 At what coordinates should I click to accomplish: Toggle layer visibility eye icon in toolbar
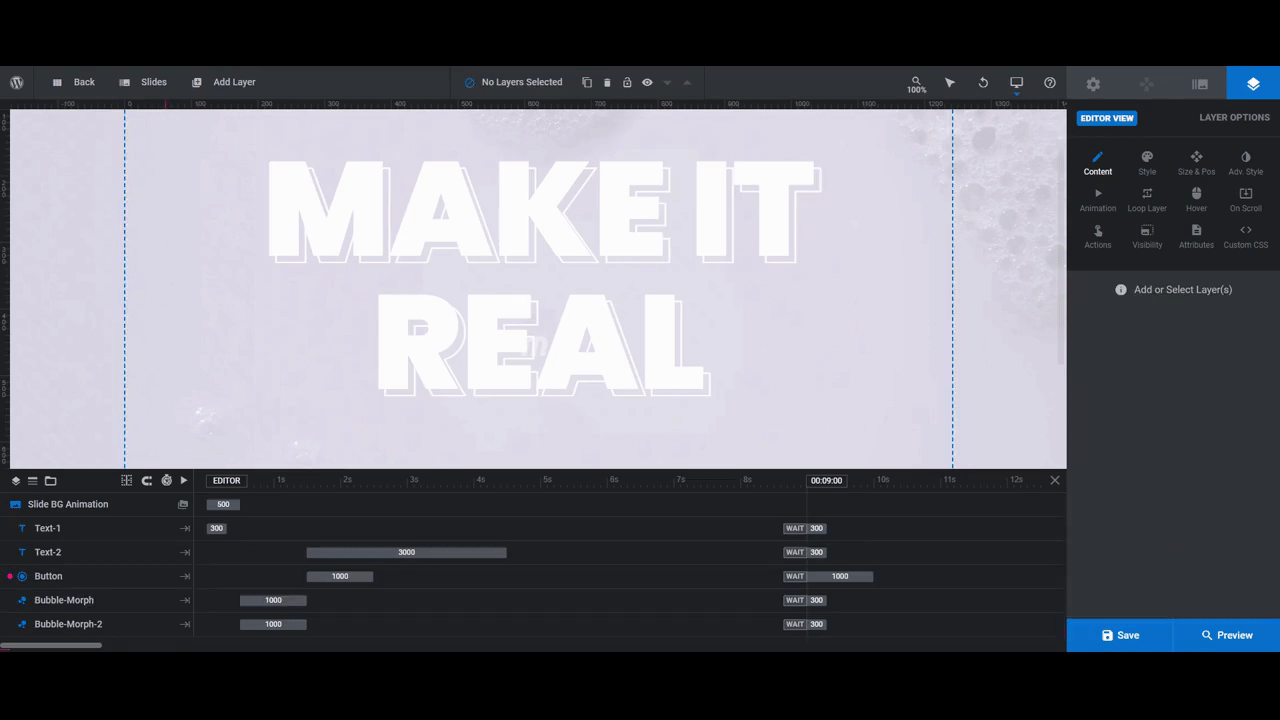pyautogui.click(x=647, y=82)
